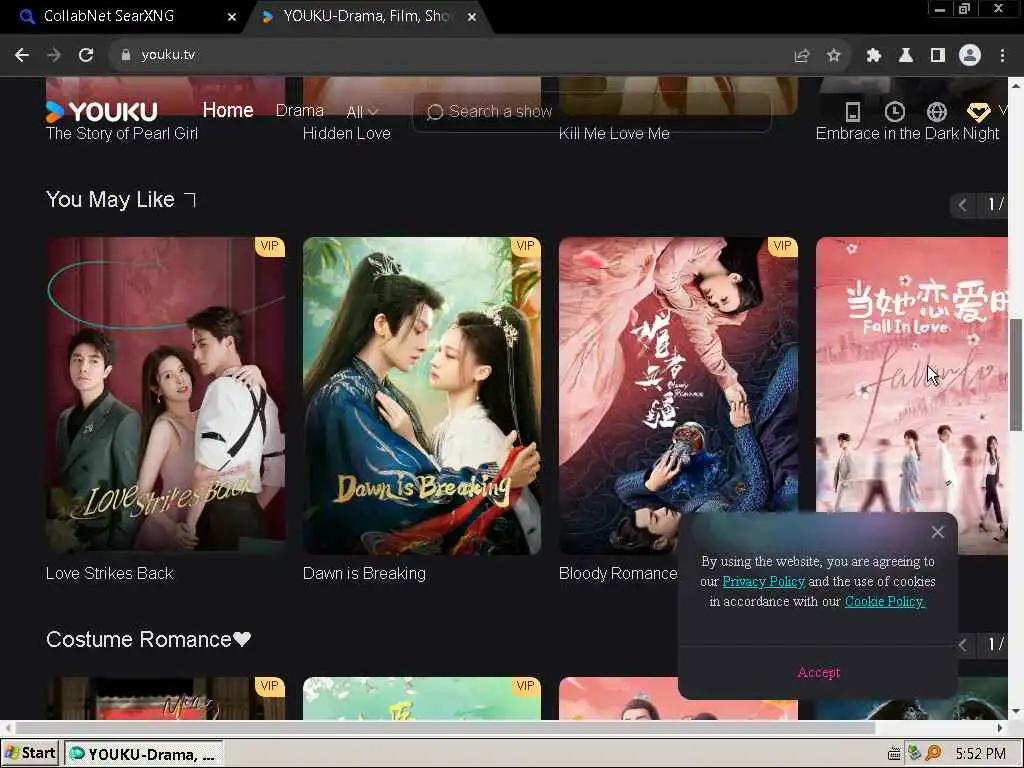The width and height of the screenshot is (1024, 768).
Task: Open the Dawn is Breaking poster
Action: point(422,396)
